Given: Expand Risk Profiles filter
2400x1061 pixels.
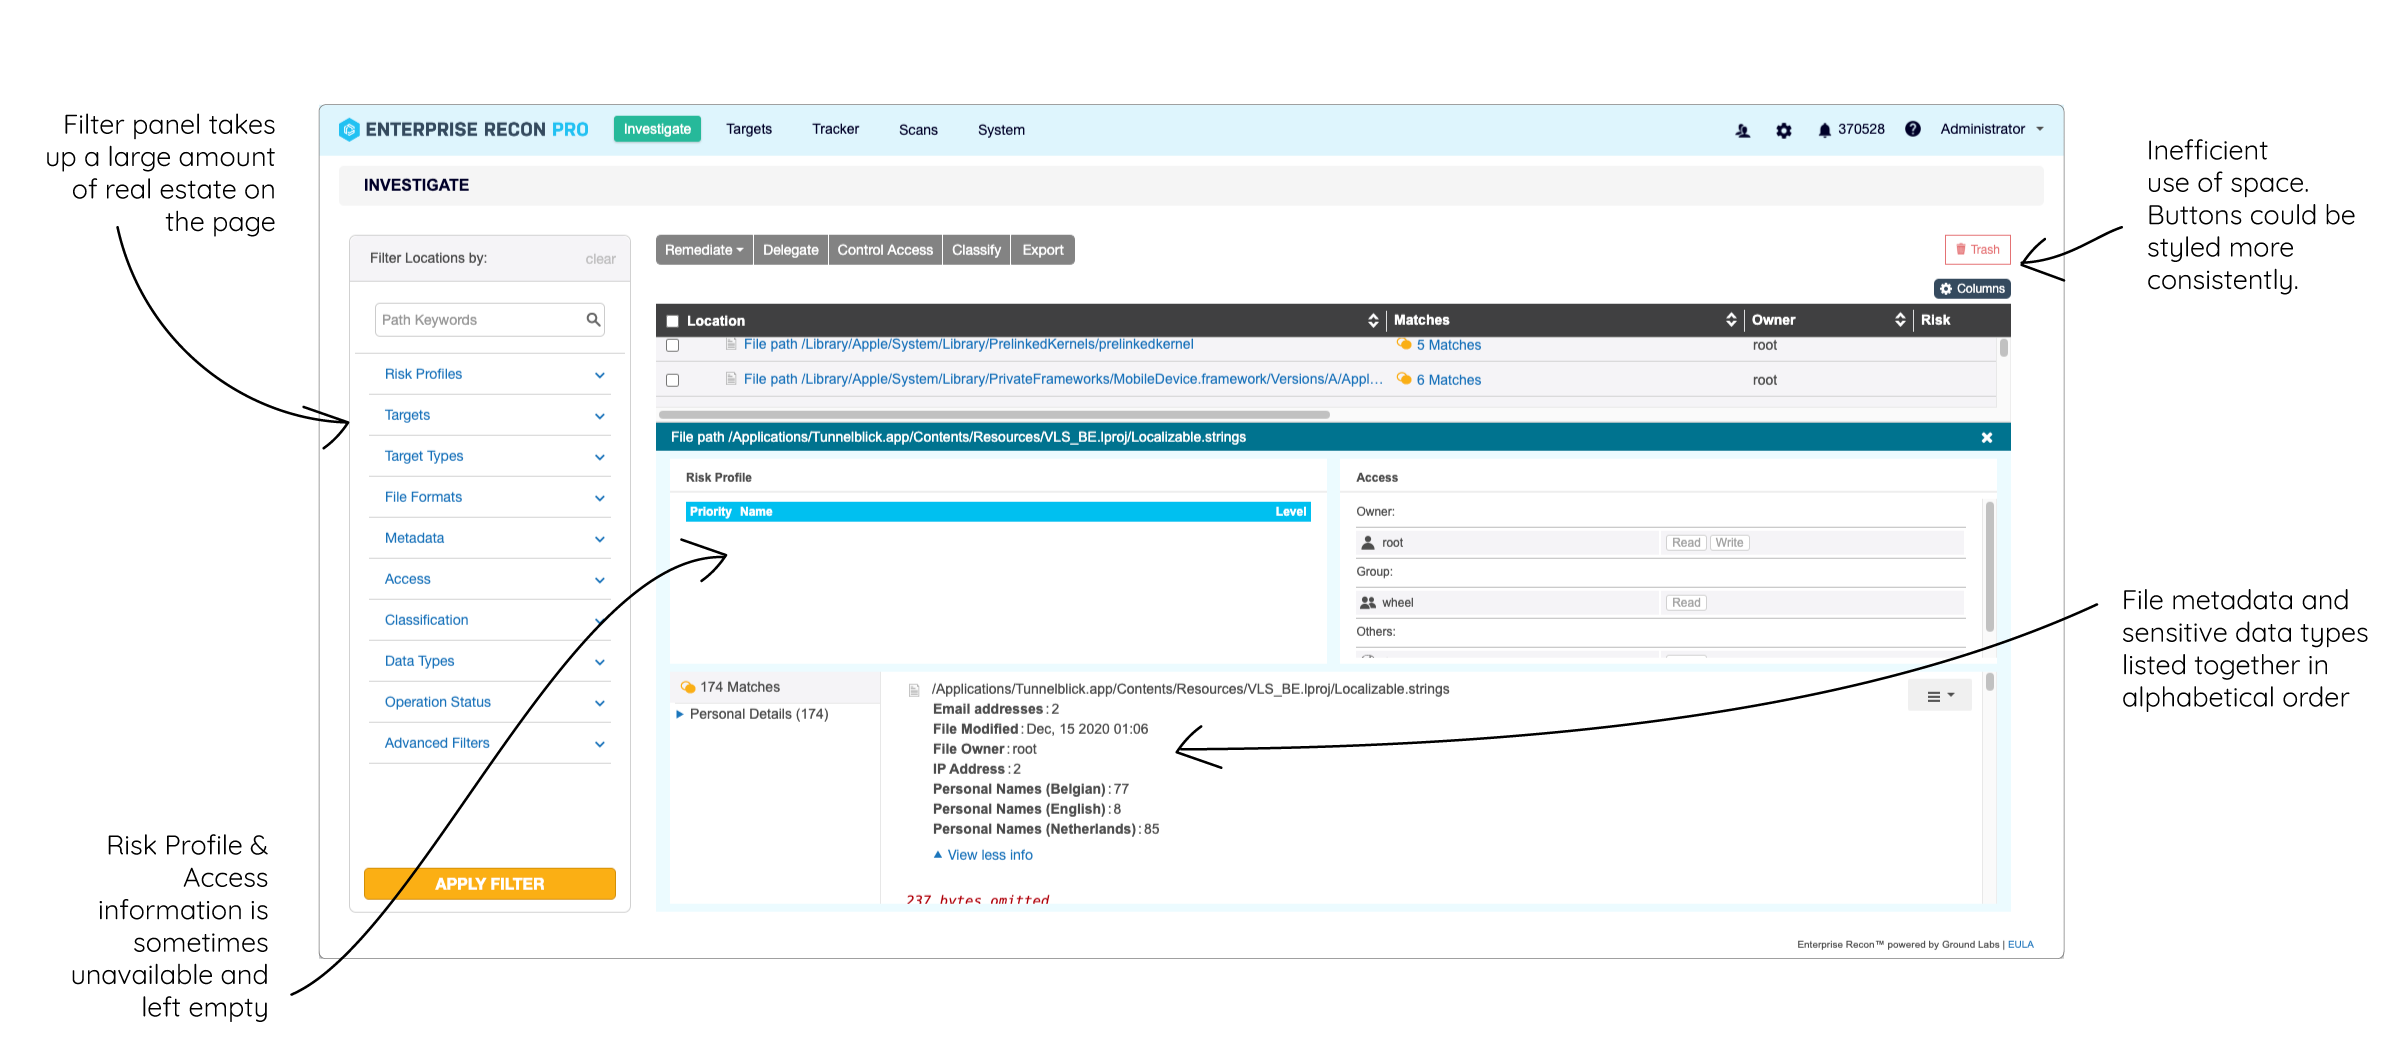Looking at the screenshot, I should [x=490, y=374].
